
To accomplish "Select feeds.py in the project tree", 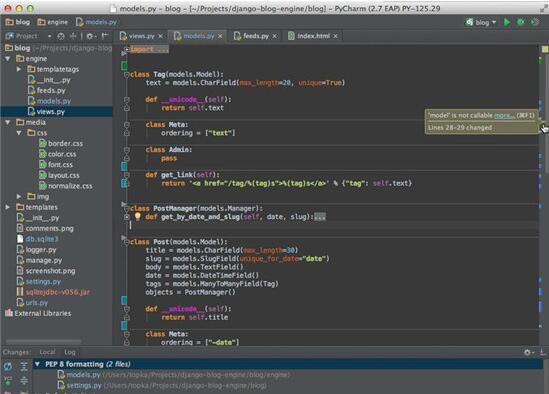I will tap(47, 90).
